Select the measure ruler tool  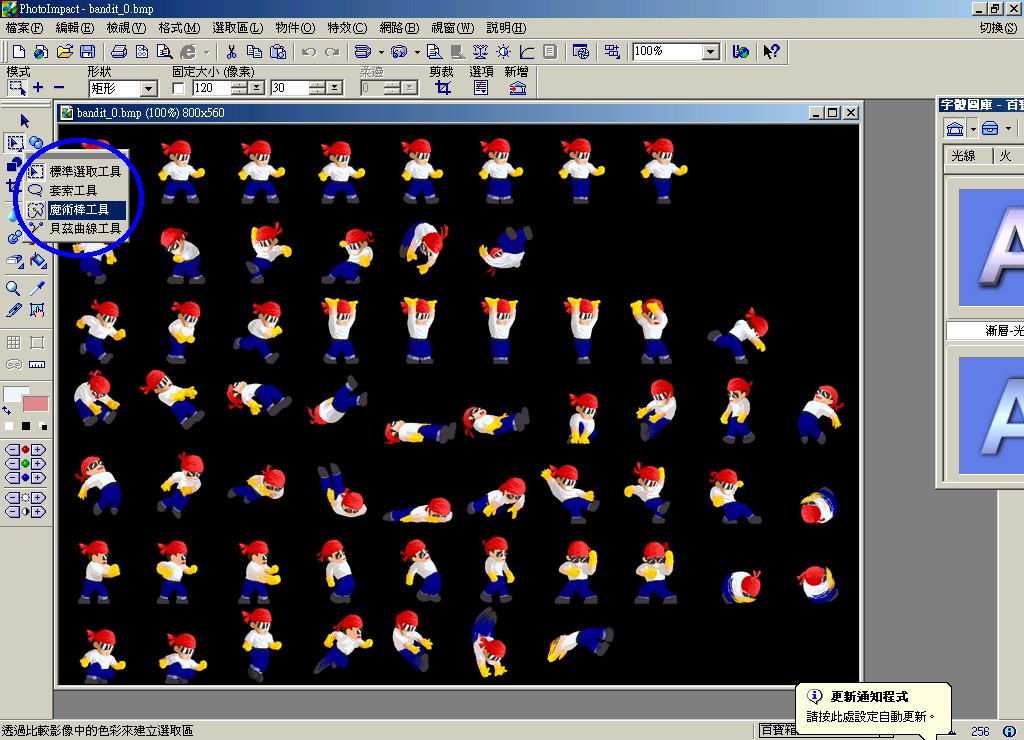[37, 364]
